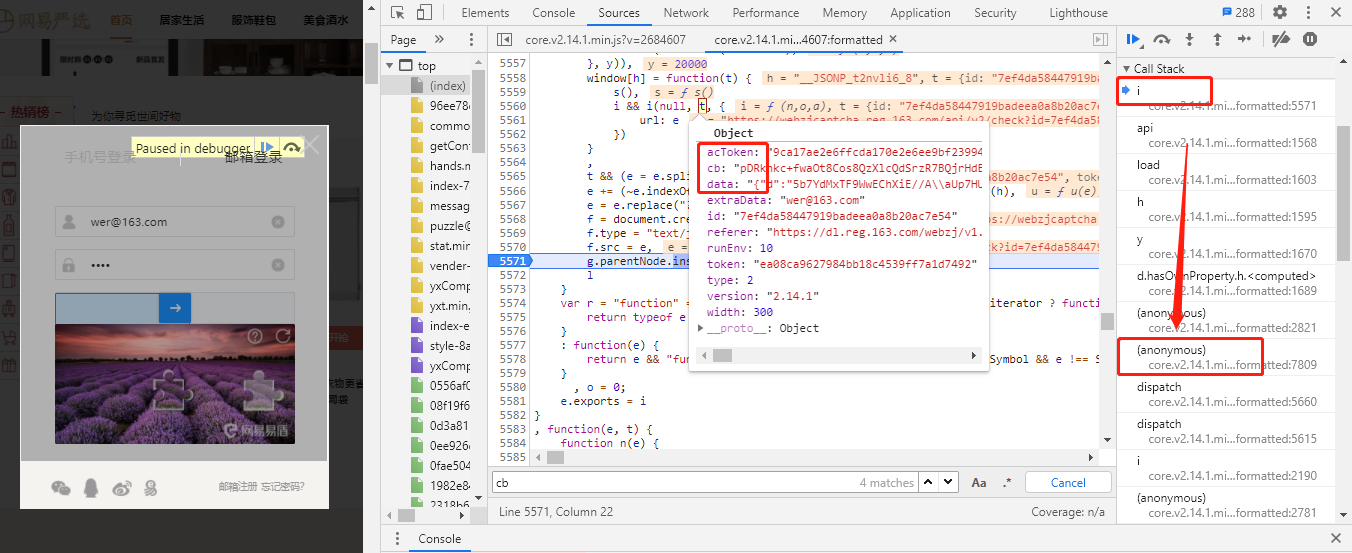Toggle the device toolbar icon
Viewport: 1352px width, 553px height.
tap(424, 13)
